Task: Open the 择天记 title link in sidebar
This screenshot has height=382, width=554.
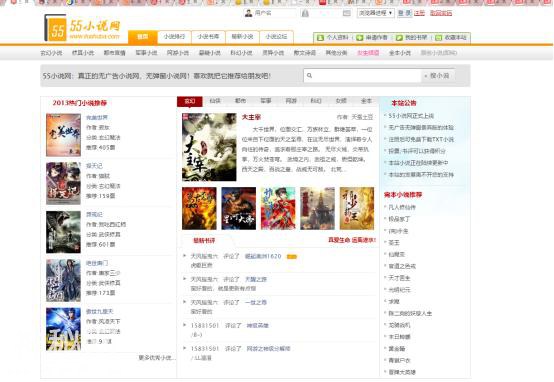Action: coord(94,166)
